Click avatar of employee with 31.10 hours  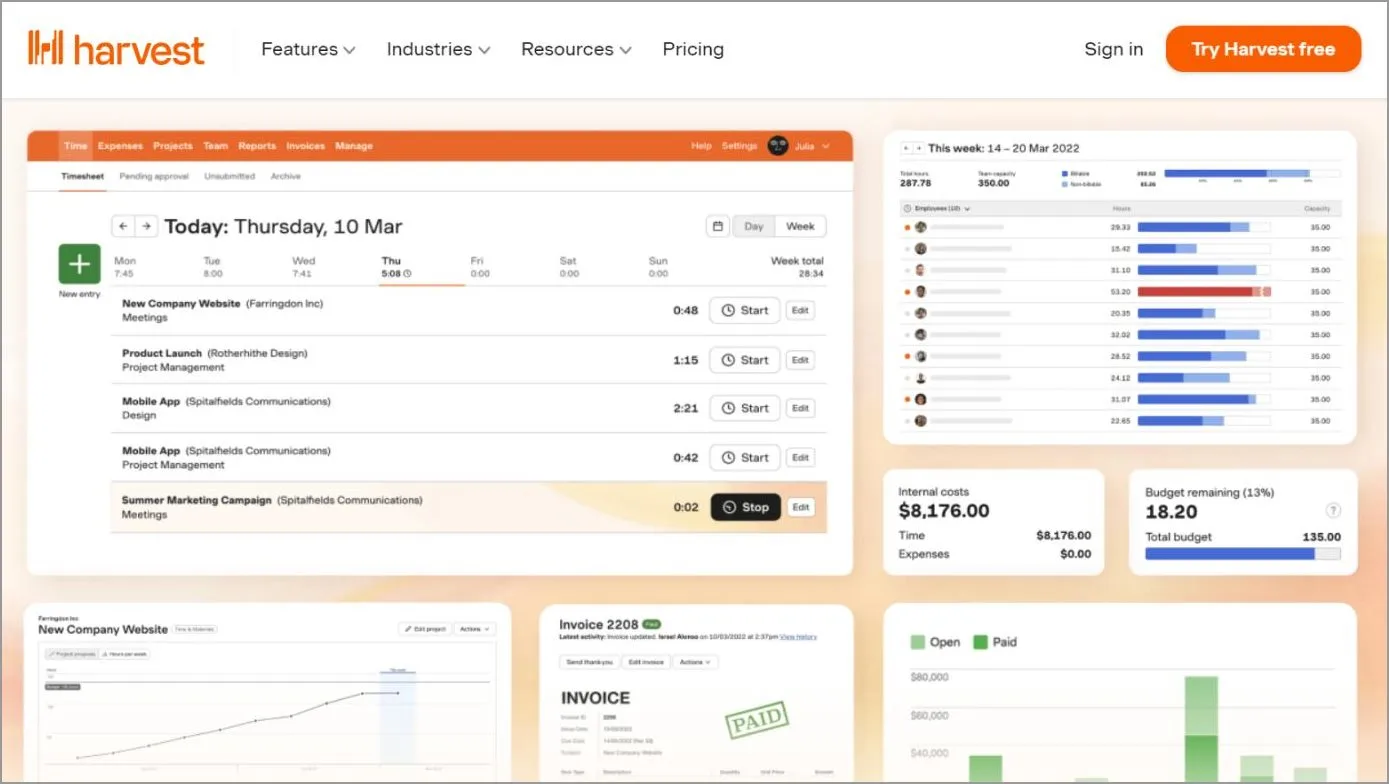(x=920, y=270)
